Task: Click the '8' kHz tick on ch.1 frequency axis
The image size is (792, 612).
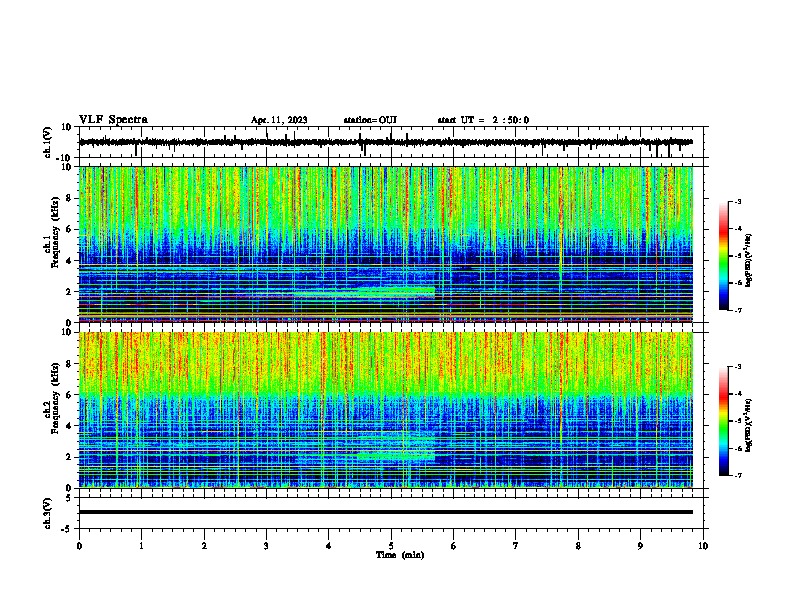Action: tap(69, 198)
